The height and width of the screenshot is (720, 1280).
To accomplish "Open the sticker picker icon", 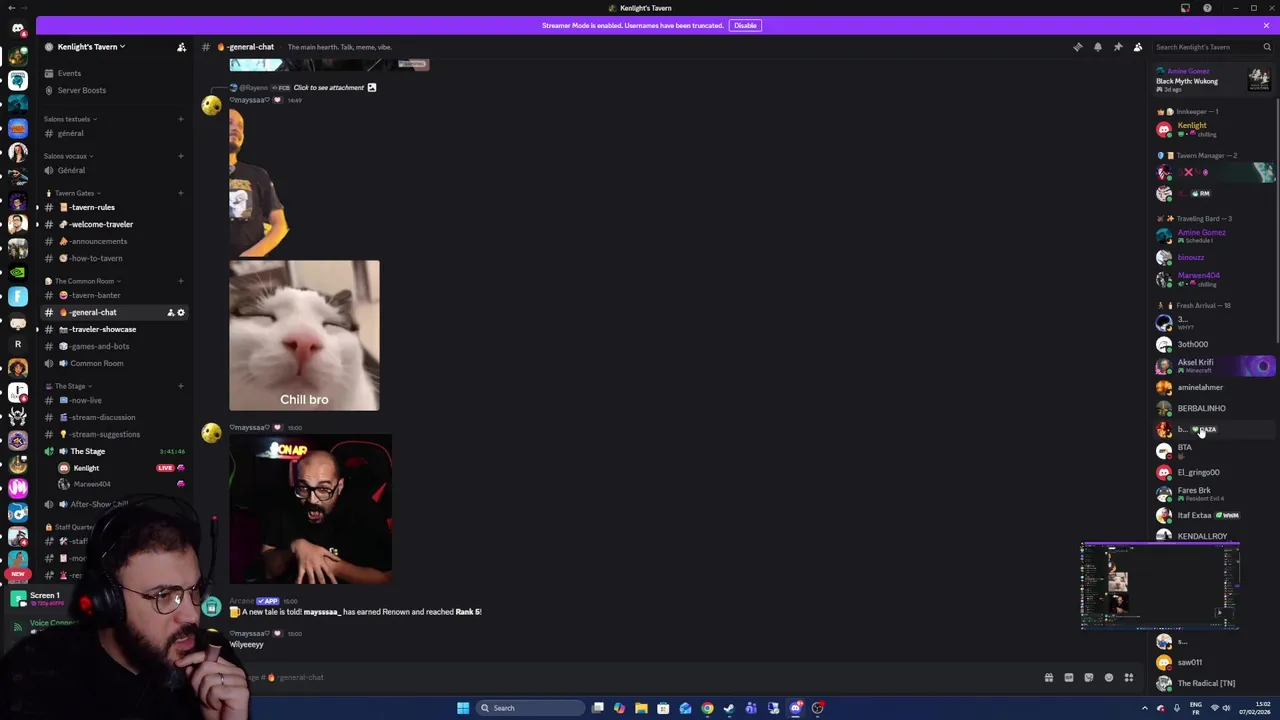I will coord(1089,678).
